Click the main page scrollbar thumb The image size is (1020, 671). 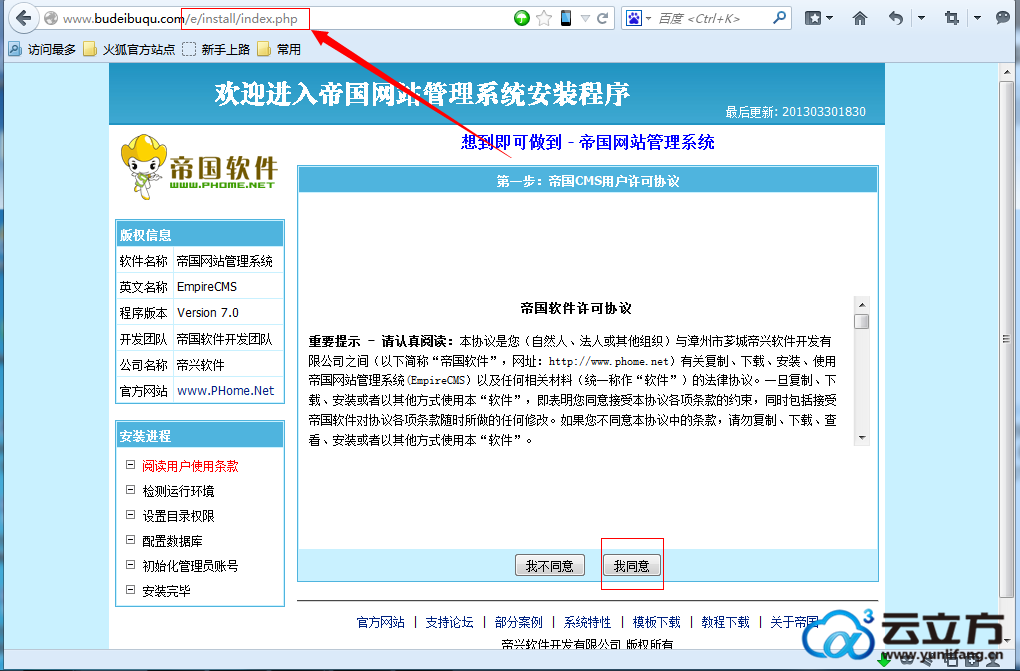(x=1007, y=338)
